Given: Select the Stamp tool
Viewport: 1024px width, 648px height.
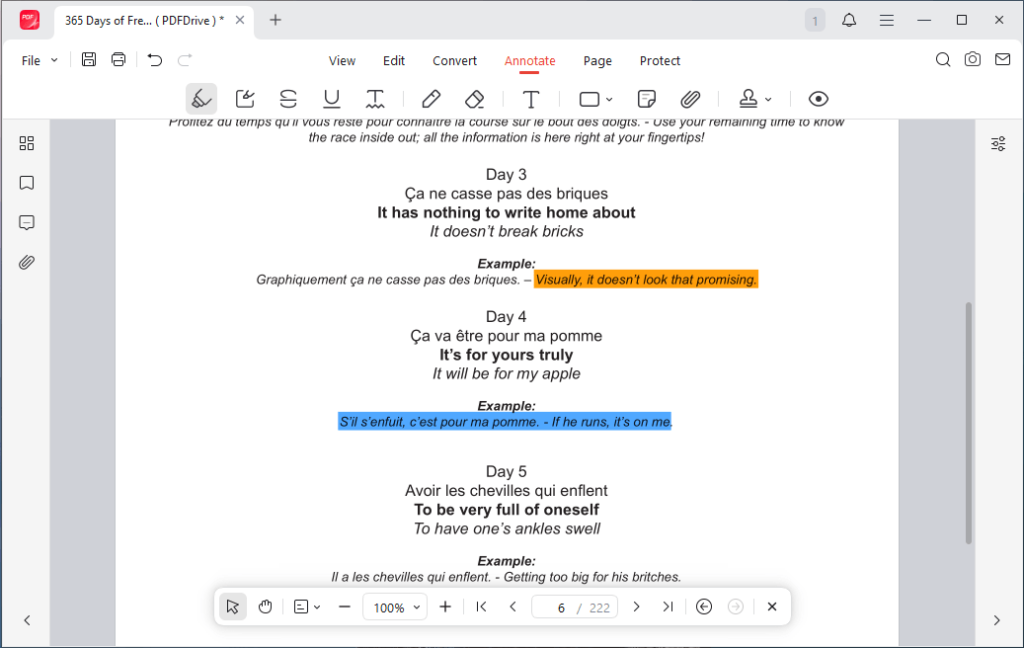Looking at the screenshot, I should 748,99.
